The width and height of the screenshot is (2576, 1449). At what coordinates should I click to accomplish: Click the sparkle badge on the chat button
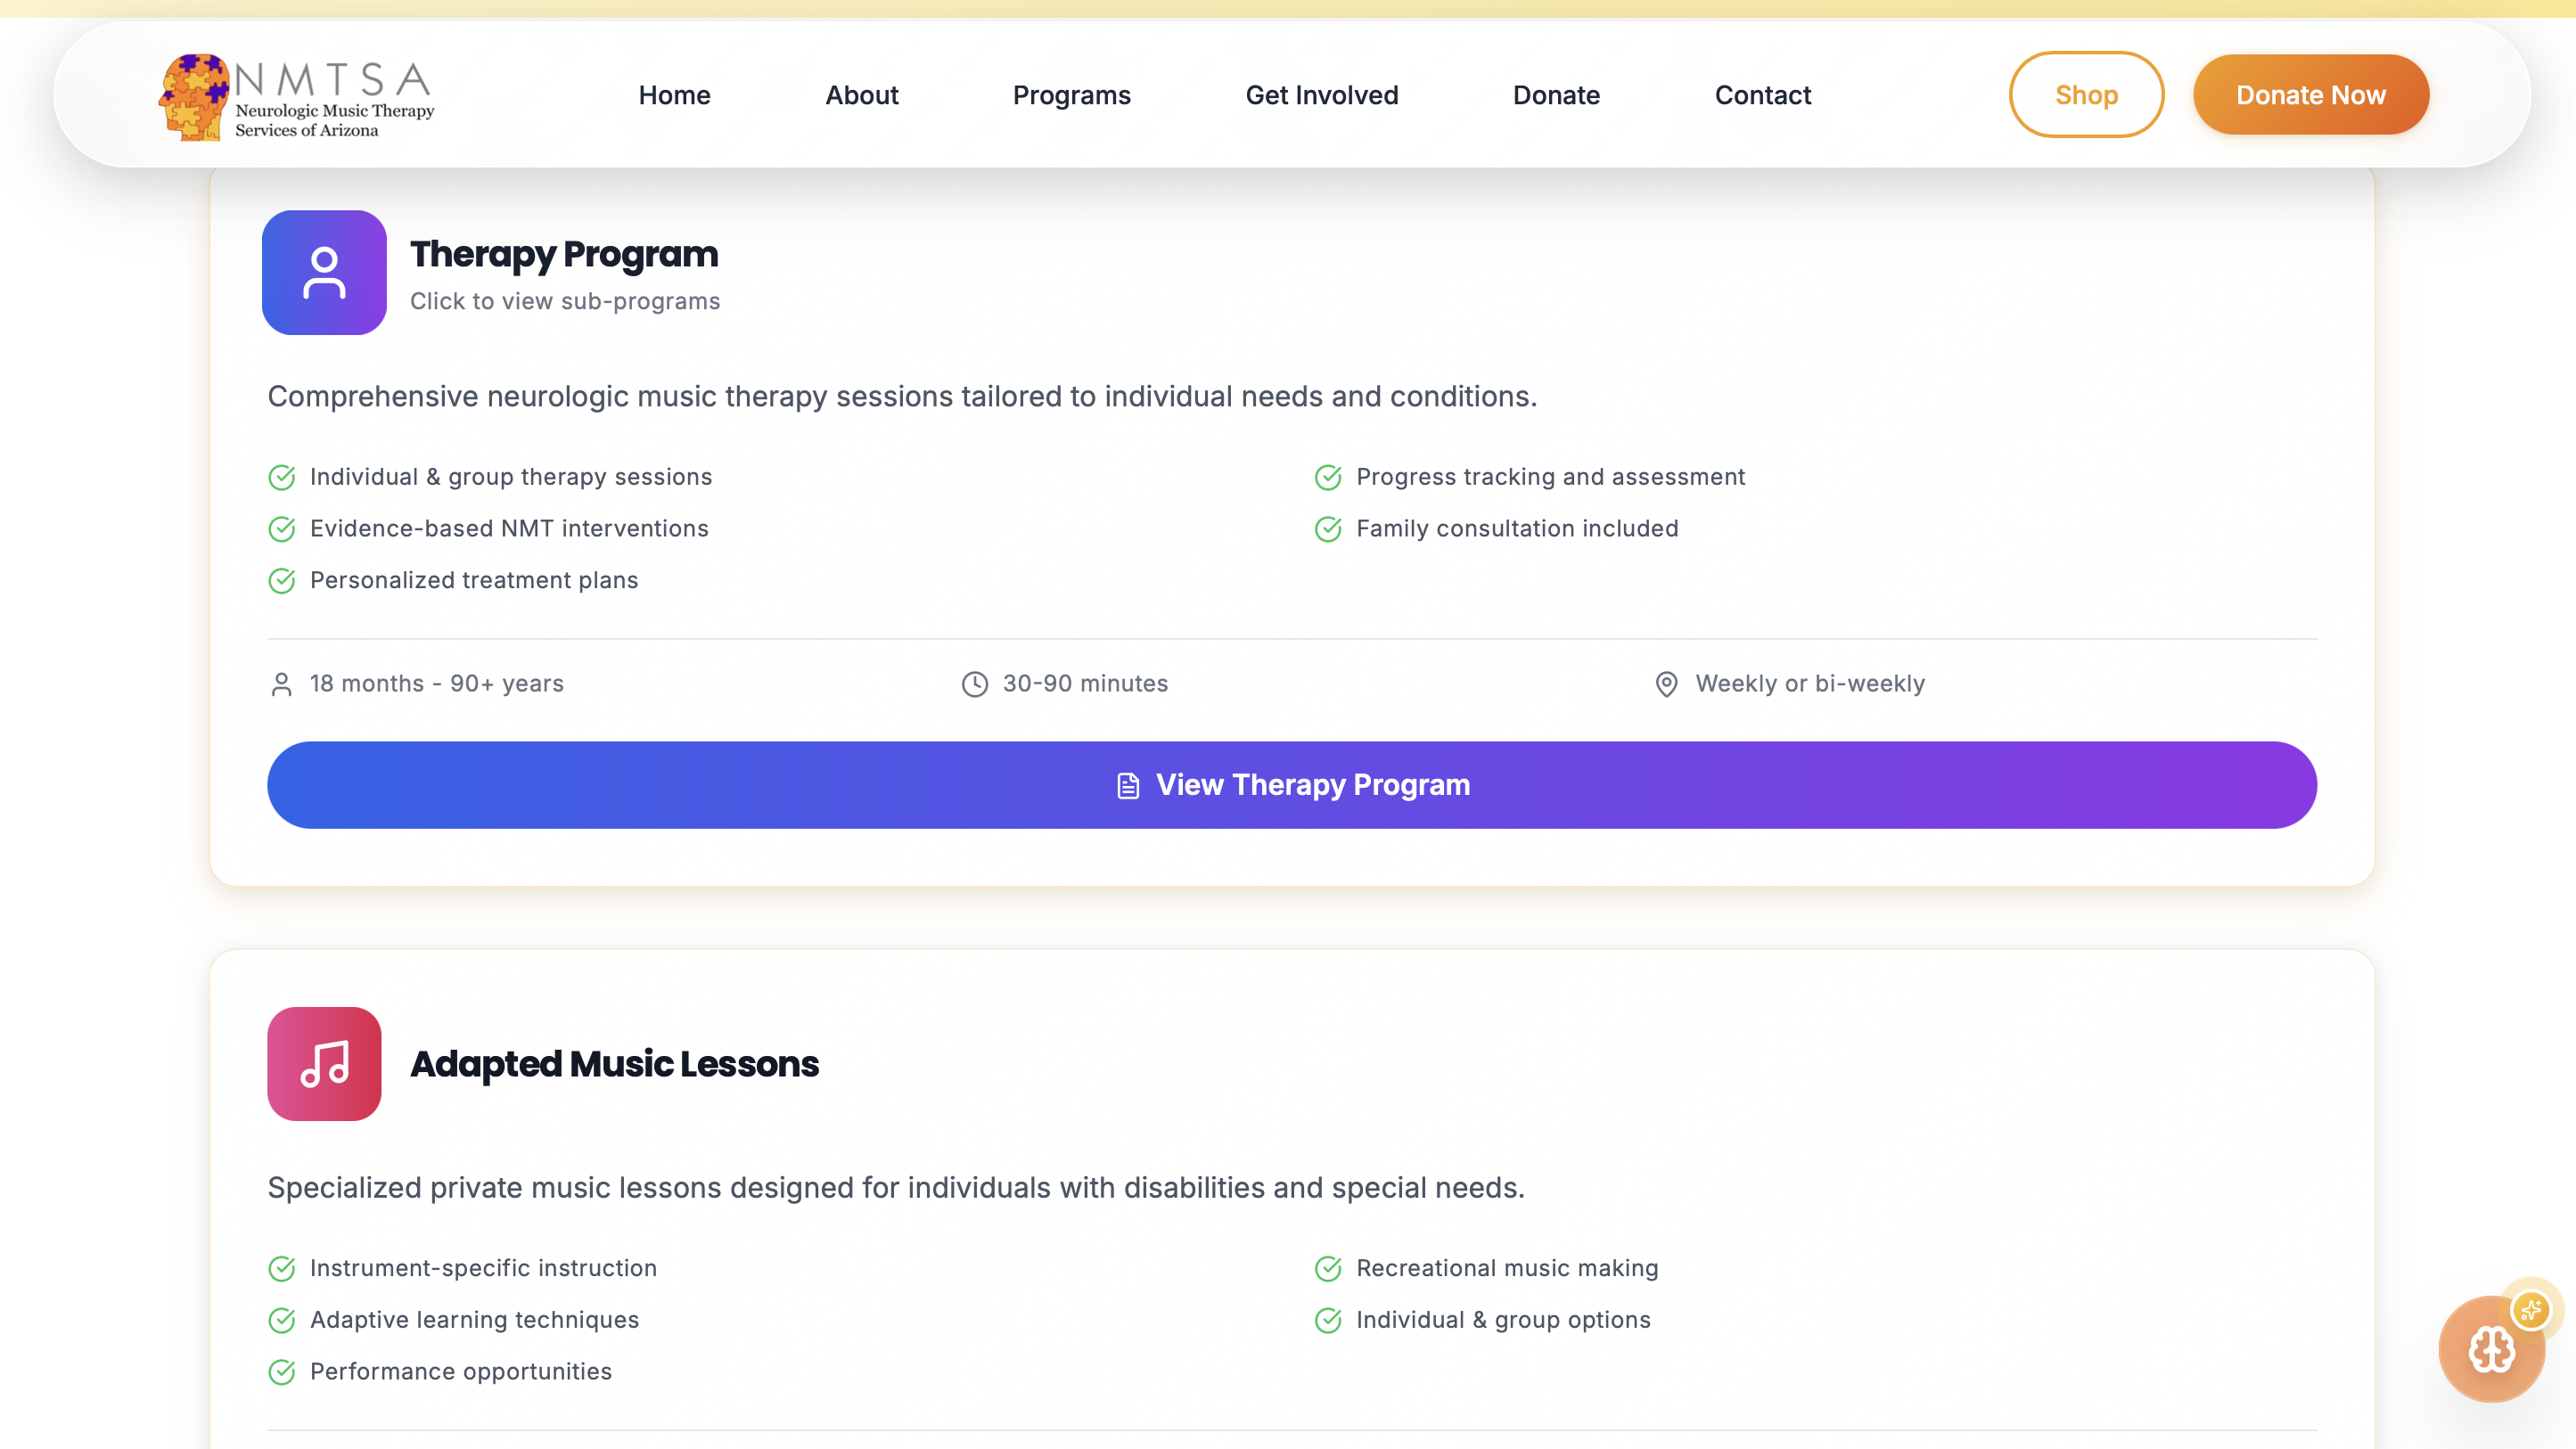click(x=2531, y=1309)
